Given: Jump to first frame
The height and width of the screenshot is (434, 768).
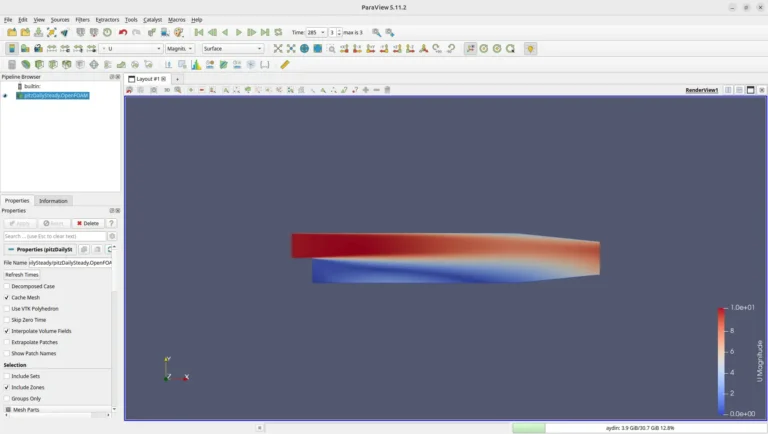Looking at the screenshot, I should (199, 32).
